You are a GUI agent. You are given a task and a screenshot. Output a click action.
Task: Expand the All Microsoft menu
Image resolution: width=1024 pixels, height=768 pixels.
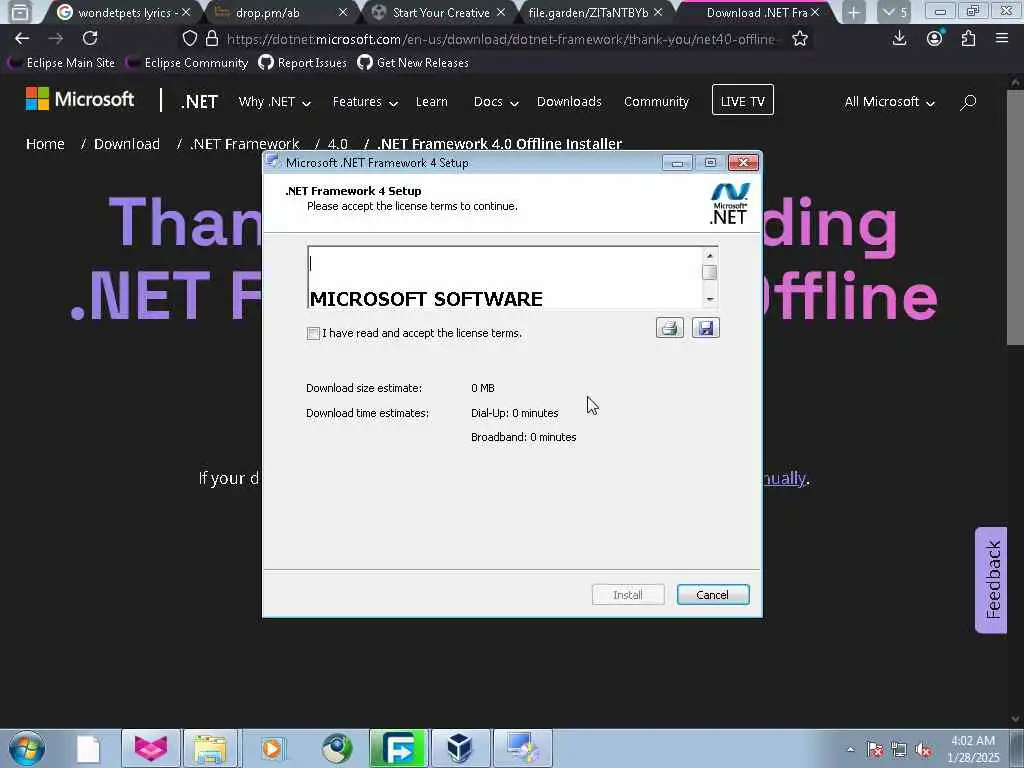[x=889, y=102]
